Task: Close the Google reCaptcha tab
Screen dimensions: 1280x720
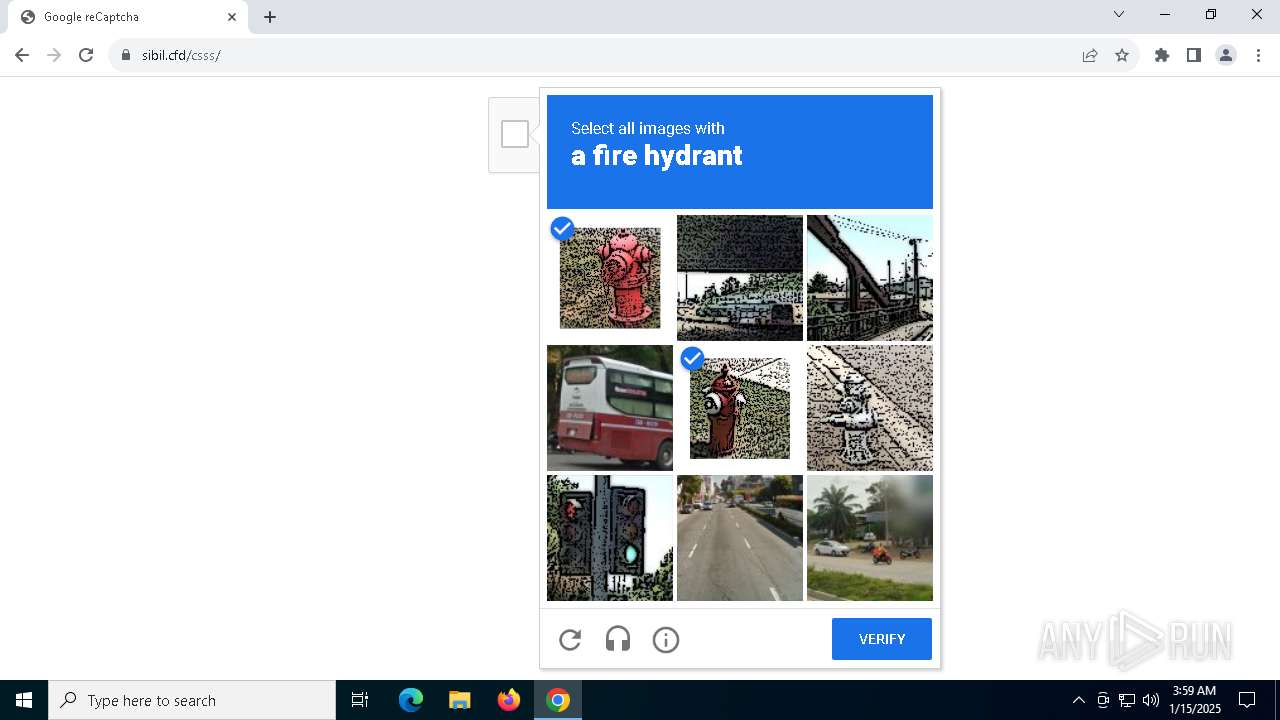Action: [x=232, y=17]
